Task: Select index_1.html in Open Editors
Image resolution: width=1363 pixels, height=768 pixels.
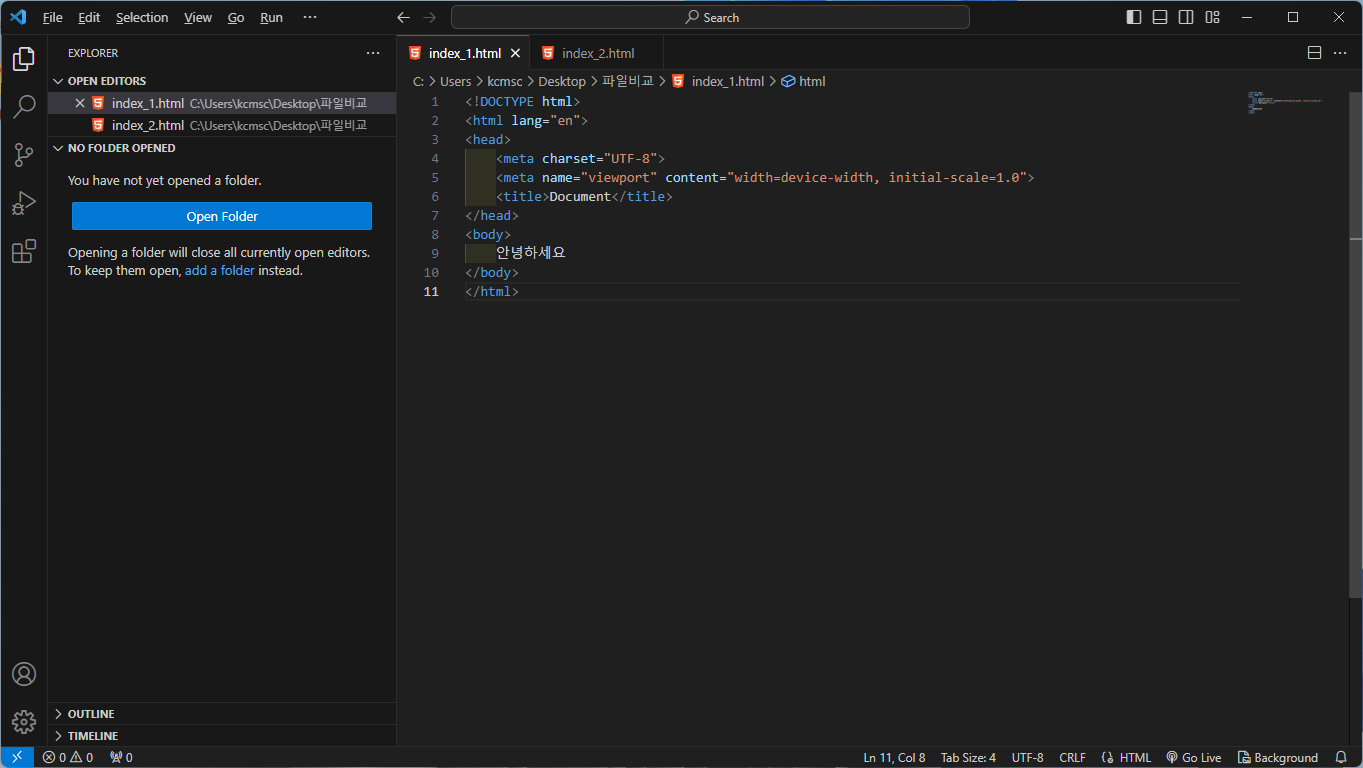Action: point(222,103)
